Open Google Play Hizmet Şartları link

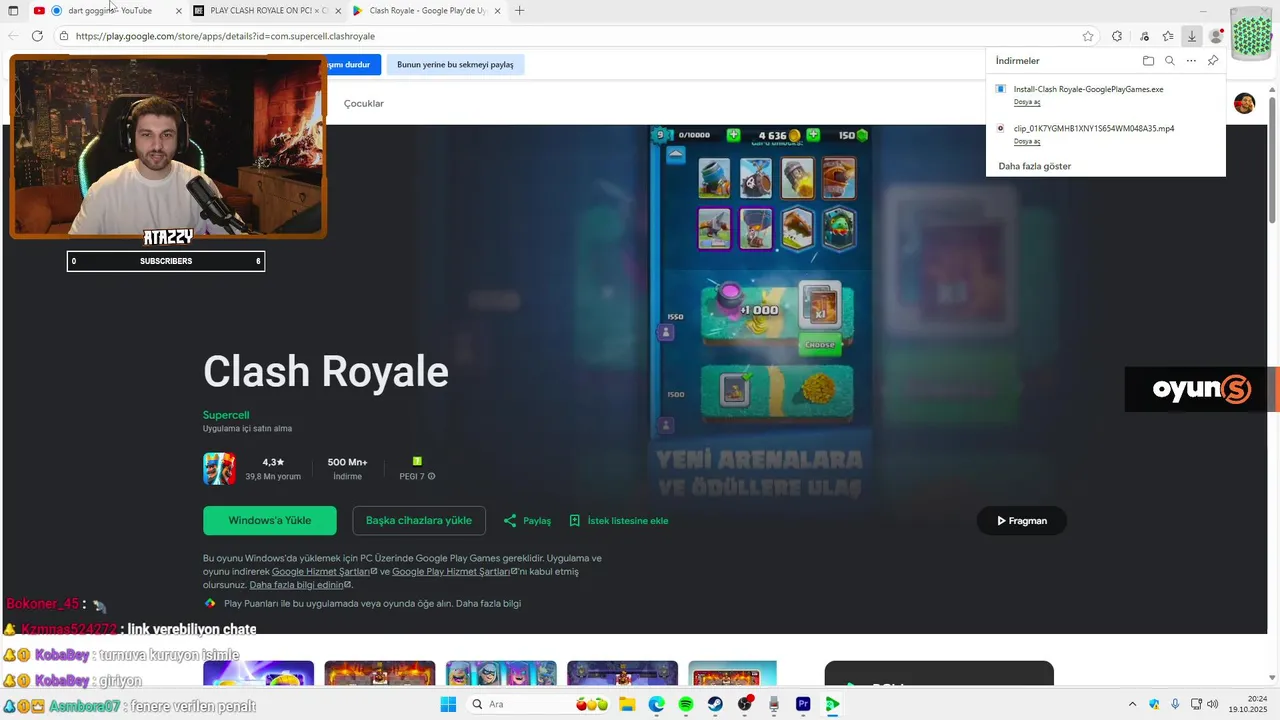click(454, 572)
